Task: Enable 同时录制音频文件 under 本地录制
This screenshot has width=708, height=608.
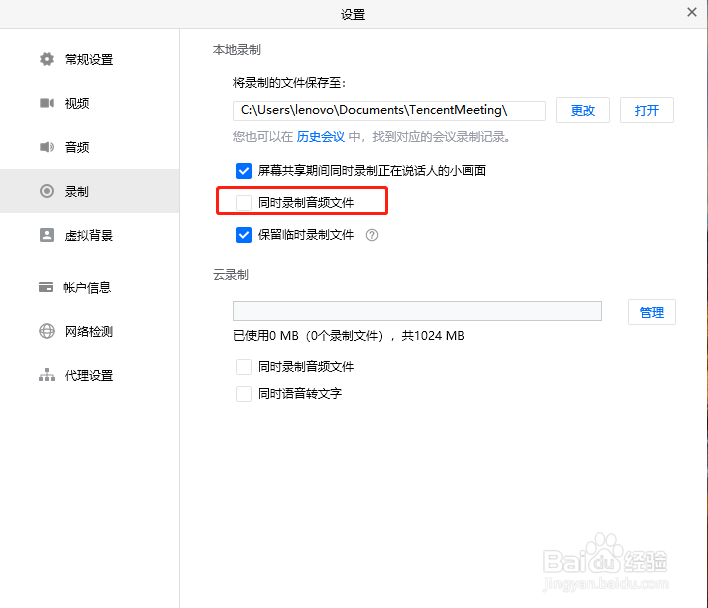Action: tap(244, 203)
